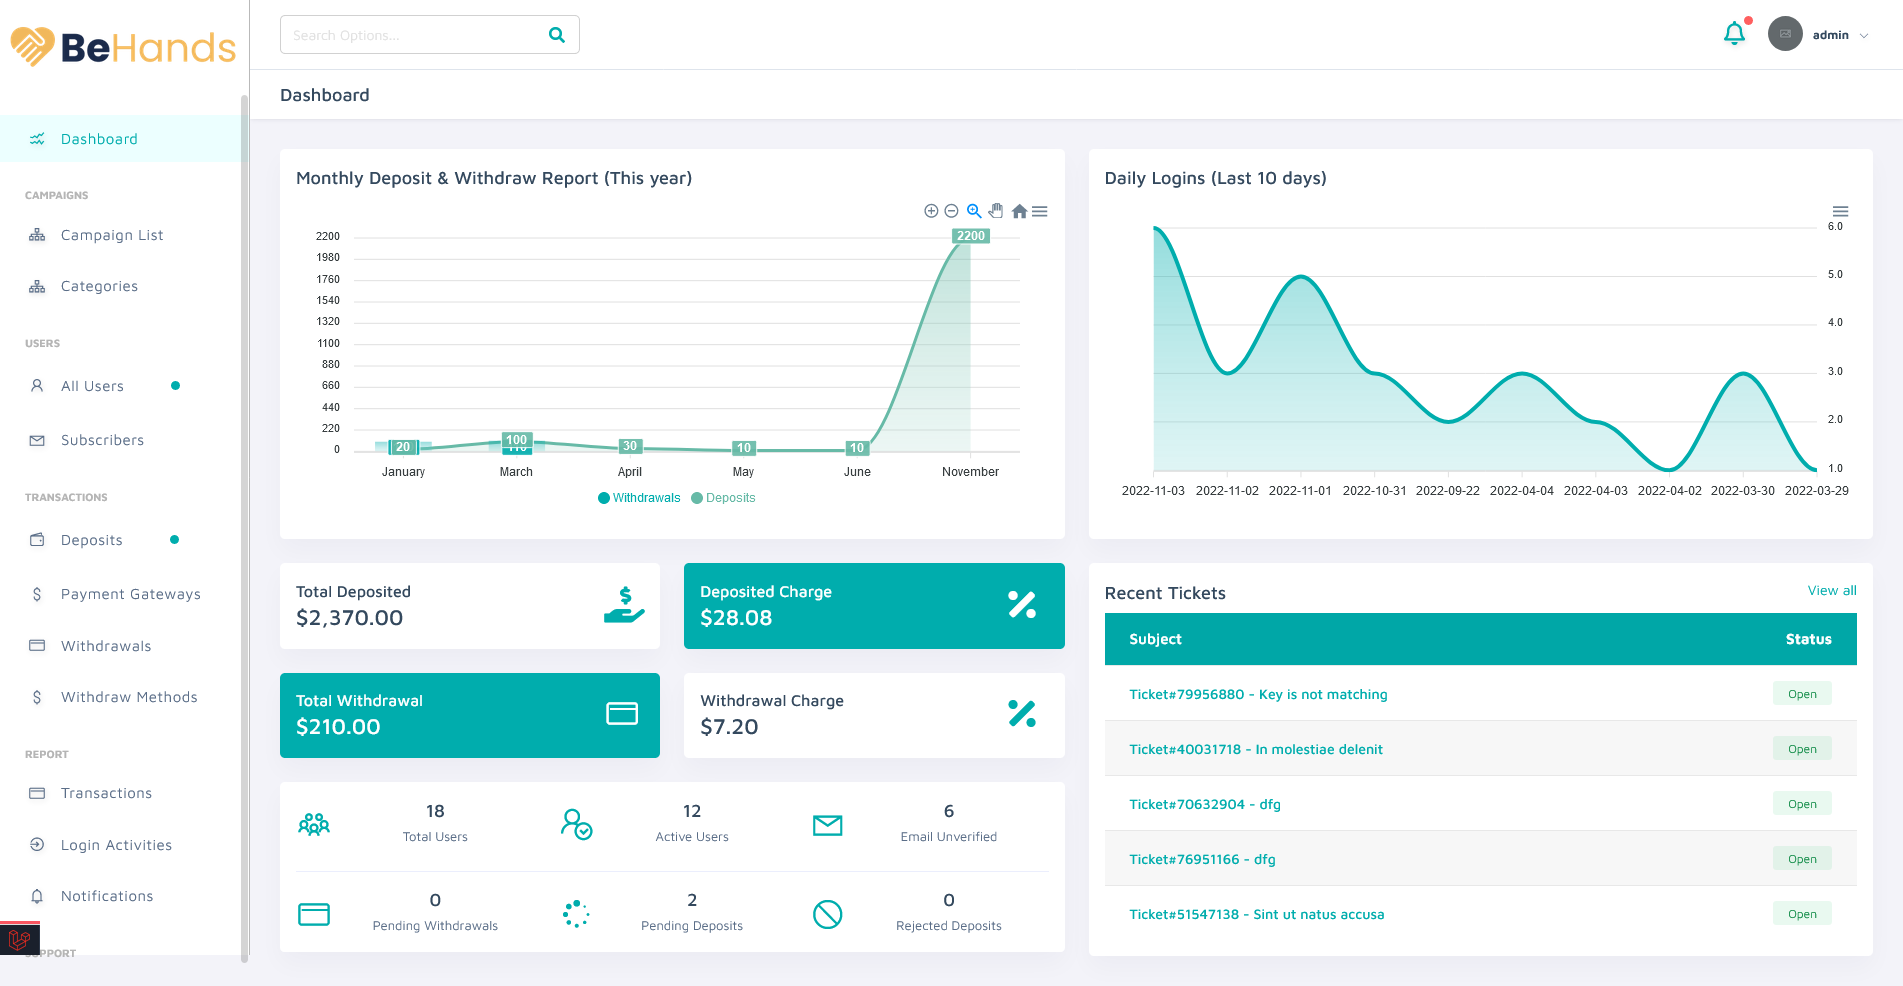Click the Withdrawal Charge $7.20 value
1903x986 pixels.
coord(729,727)
